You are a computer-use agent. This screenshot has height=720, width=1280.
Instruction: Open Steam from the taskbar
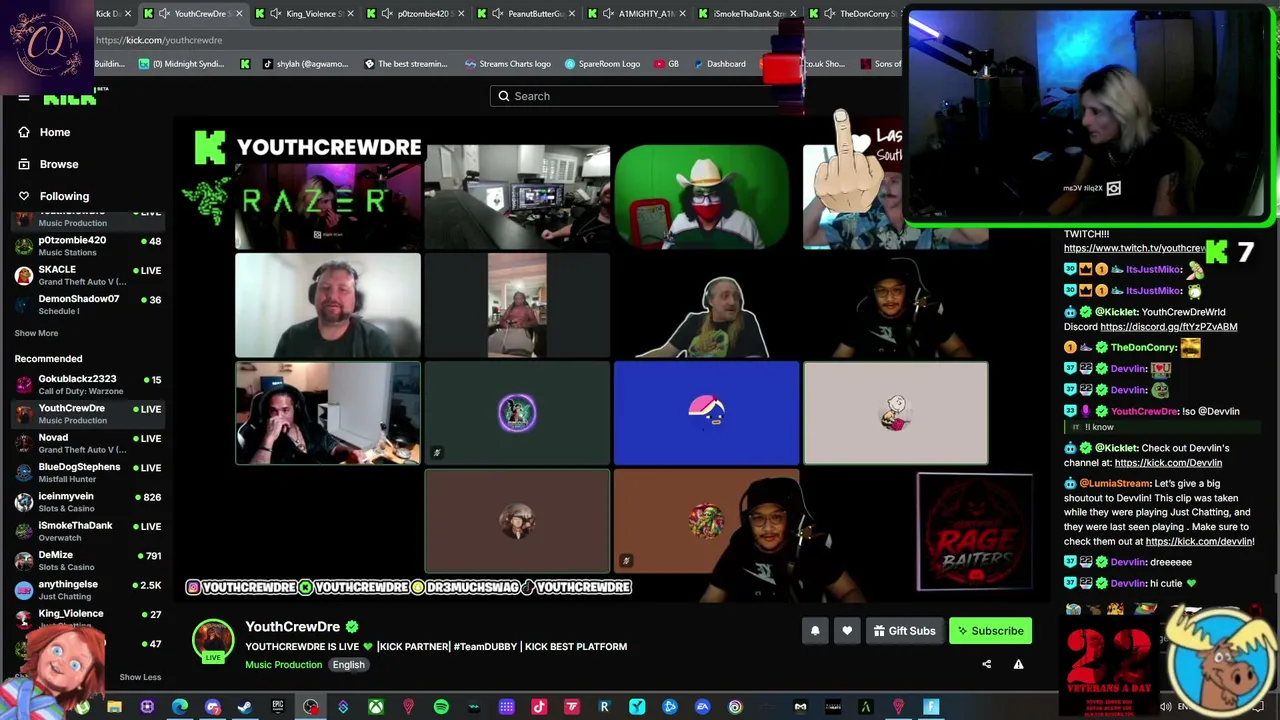pyautogui.click(x=245, y=708)
